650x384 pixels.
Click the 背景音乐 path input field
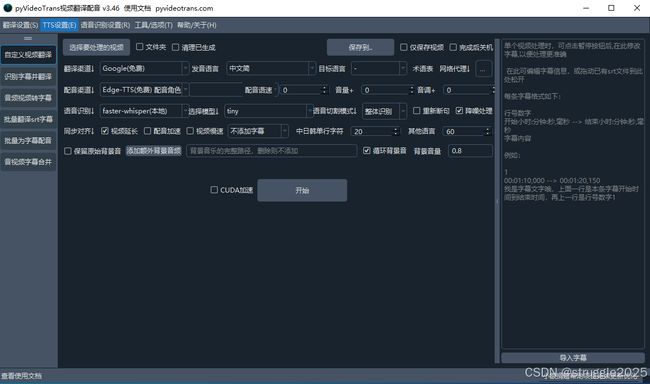272,151
